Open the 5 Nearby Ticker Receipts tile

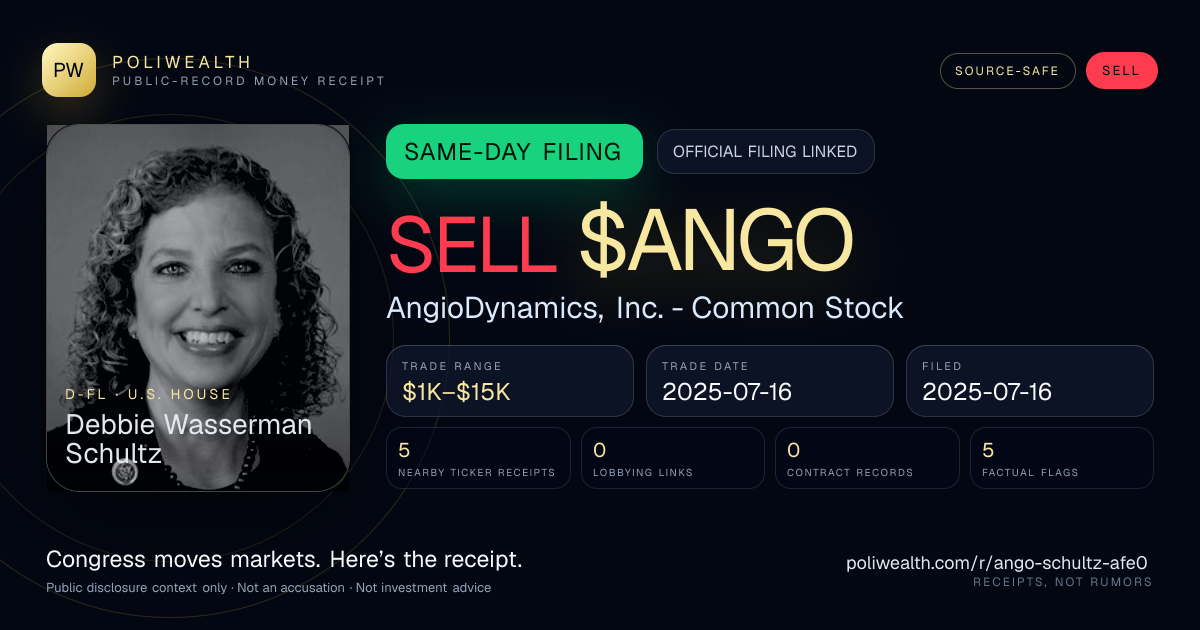[478, 458]
